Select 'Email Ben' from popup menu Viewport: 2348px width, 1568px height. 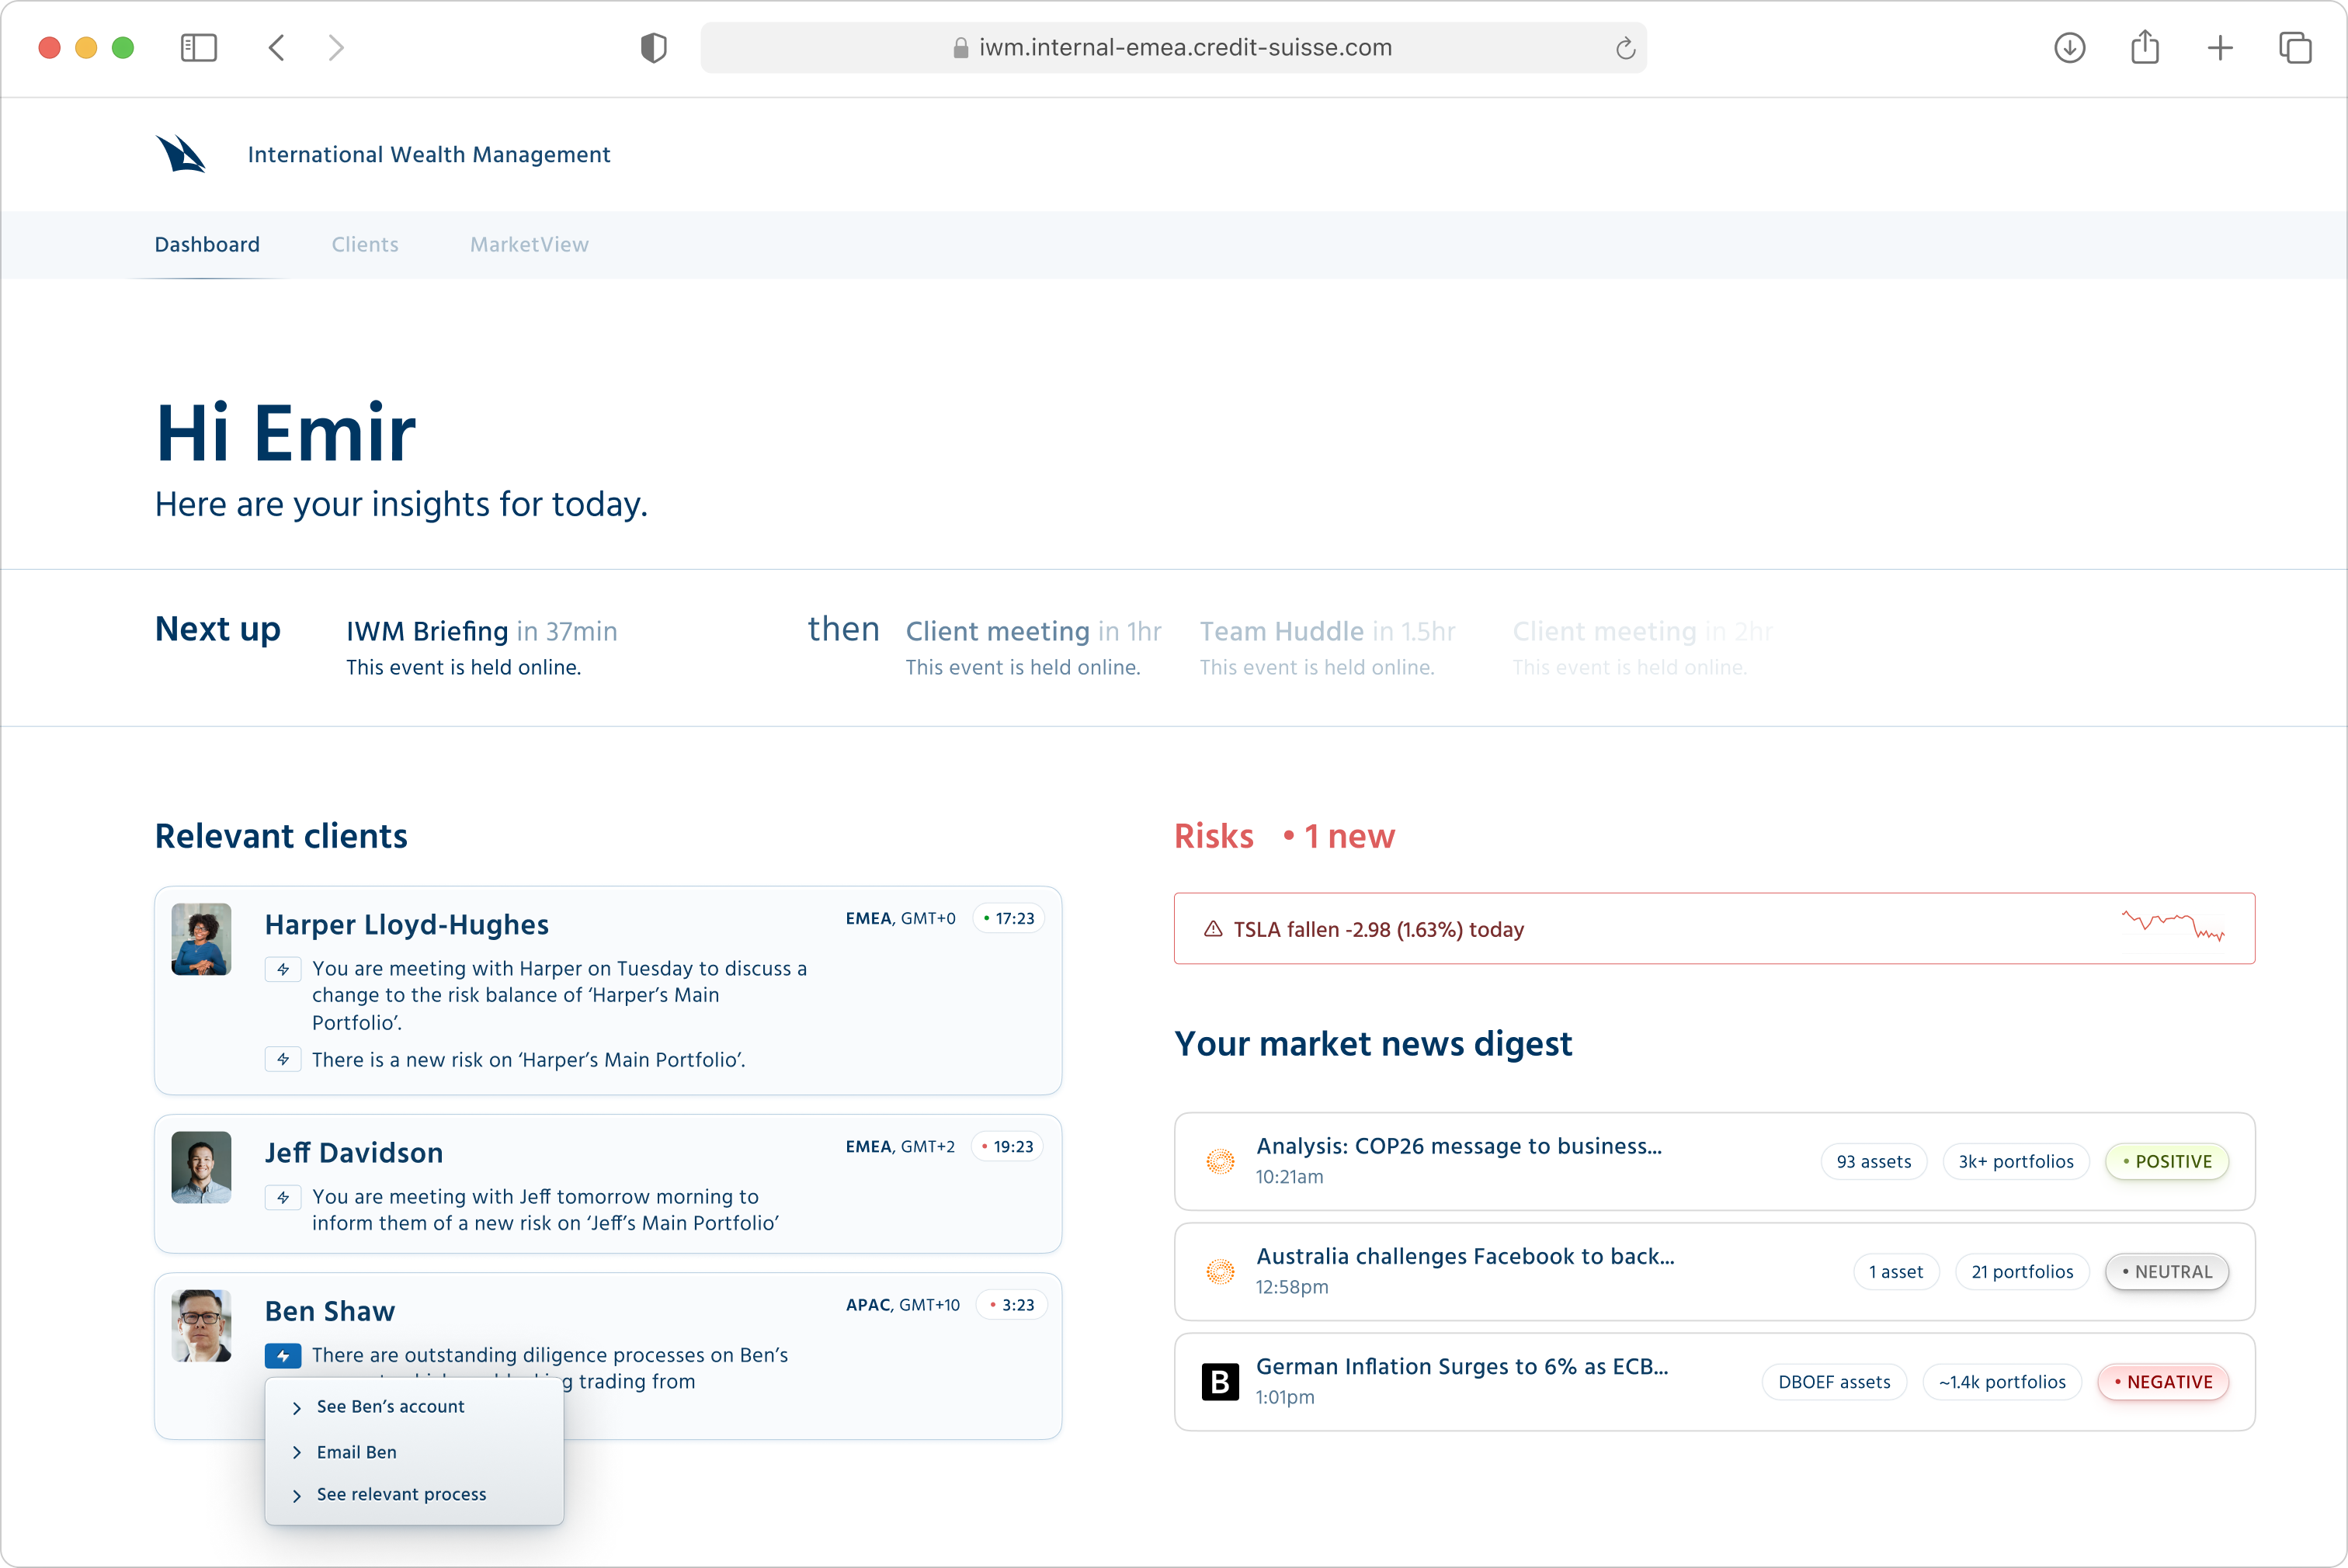tap(356, 1451)
